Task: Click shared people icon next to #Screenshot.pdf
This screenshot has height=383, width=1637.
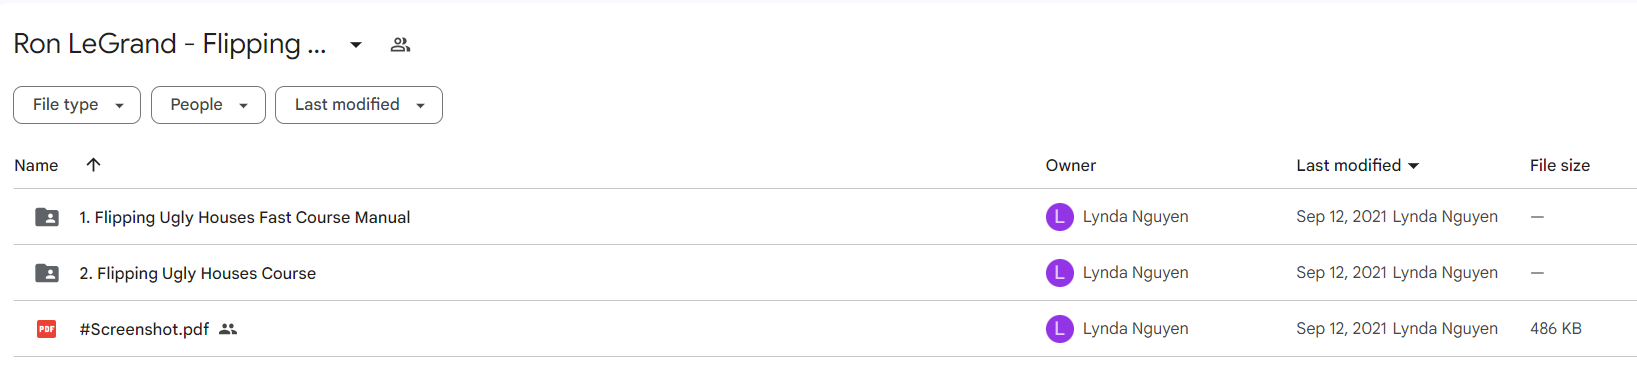Action: (x=228, y=329)
